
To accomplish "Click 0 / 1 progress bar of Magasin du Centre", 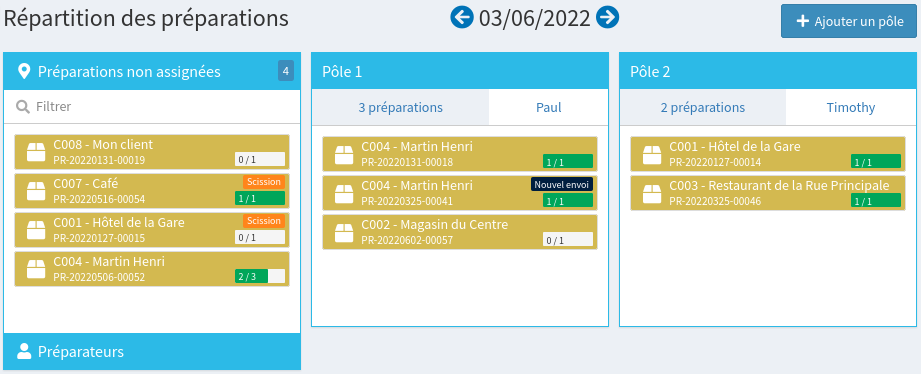I will 567,240.
